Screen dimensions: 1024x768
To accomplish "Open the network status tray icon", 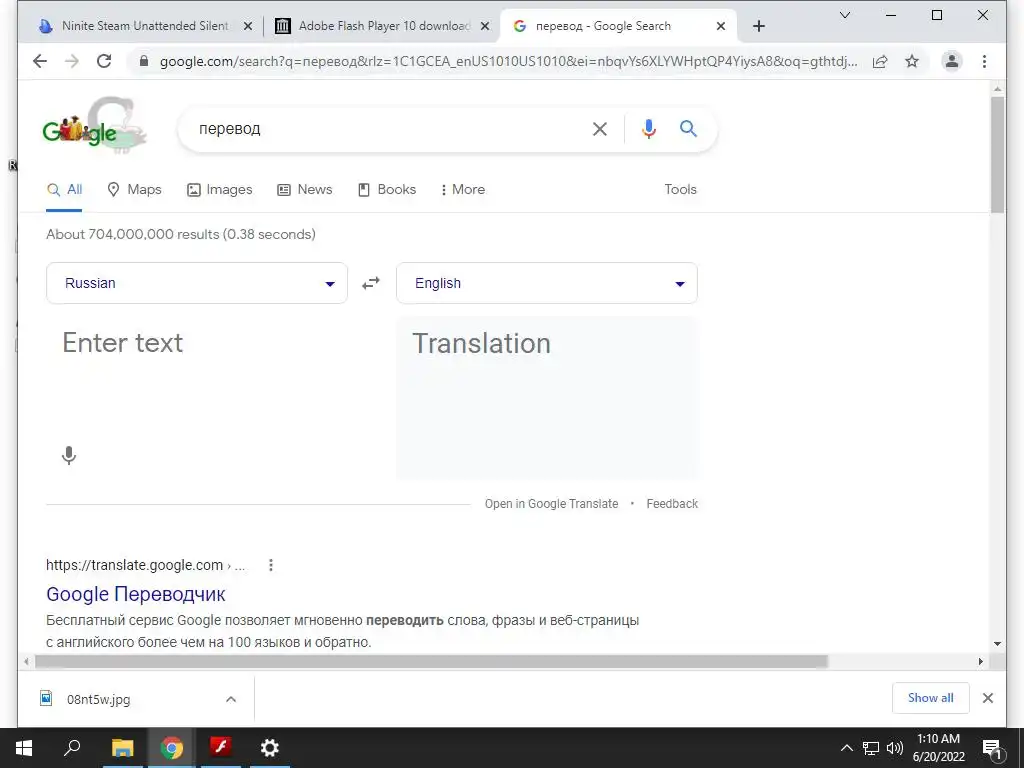I will [x=871, y=748].
